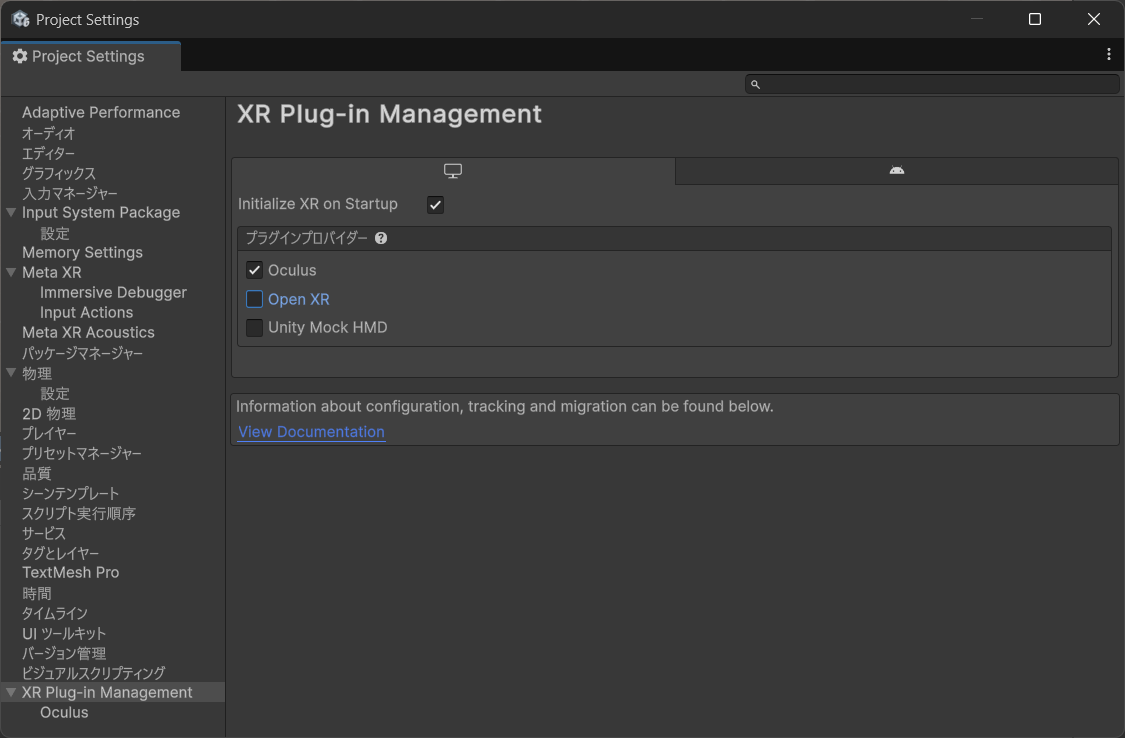Viewport: 1125px width, 738px height.
Task: Uncheck the Oculus provider checkbox
Action: click(x=254, y=270)
